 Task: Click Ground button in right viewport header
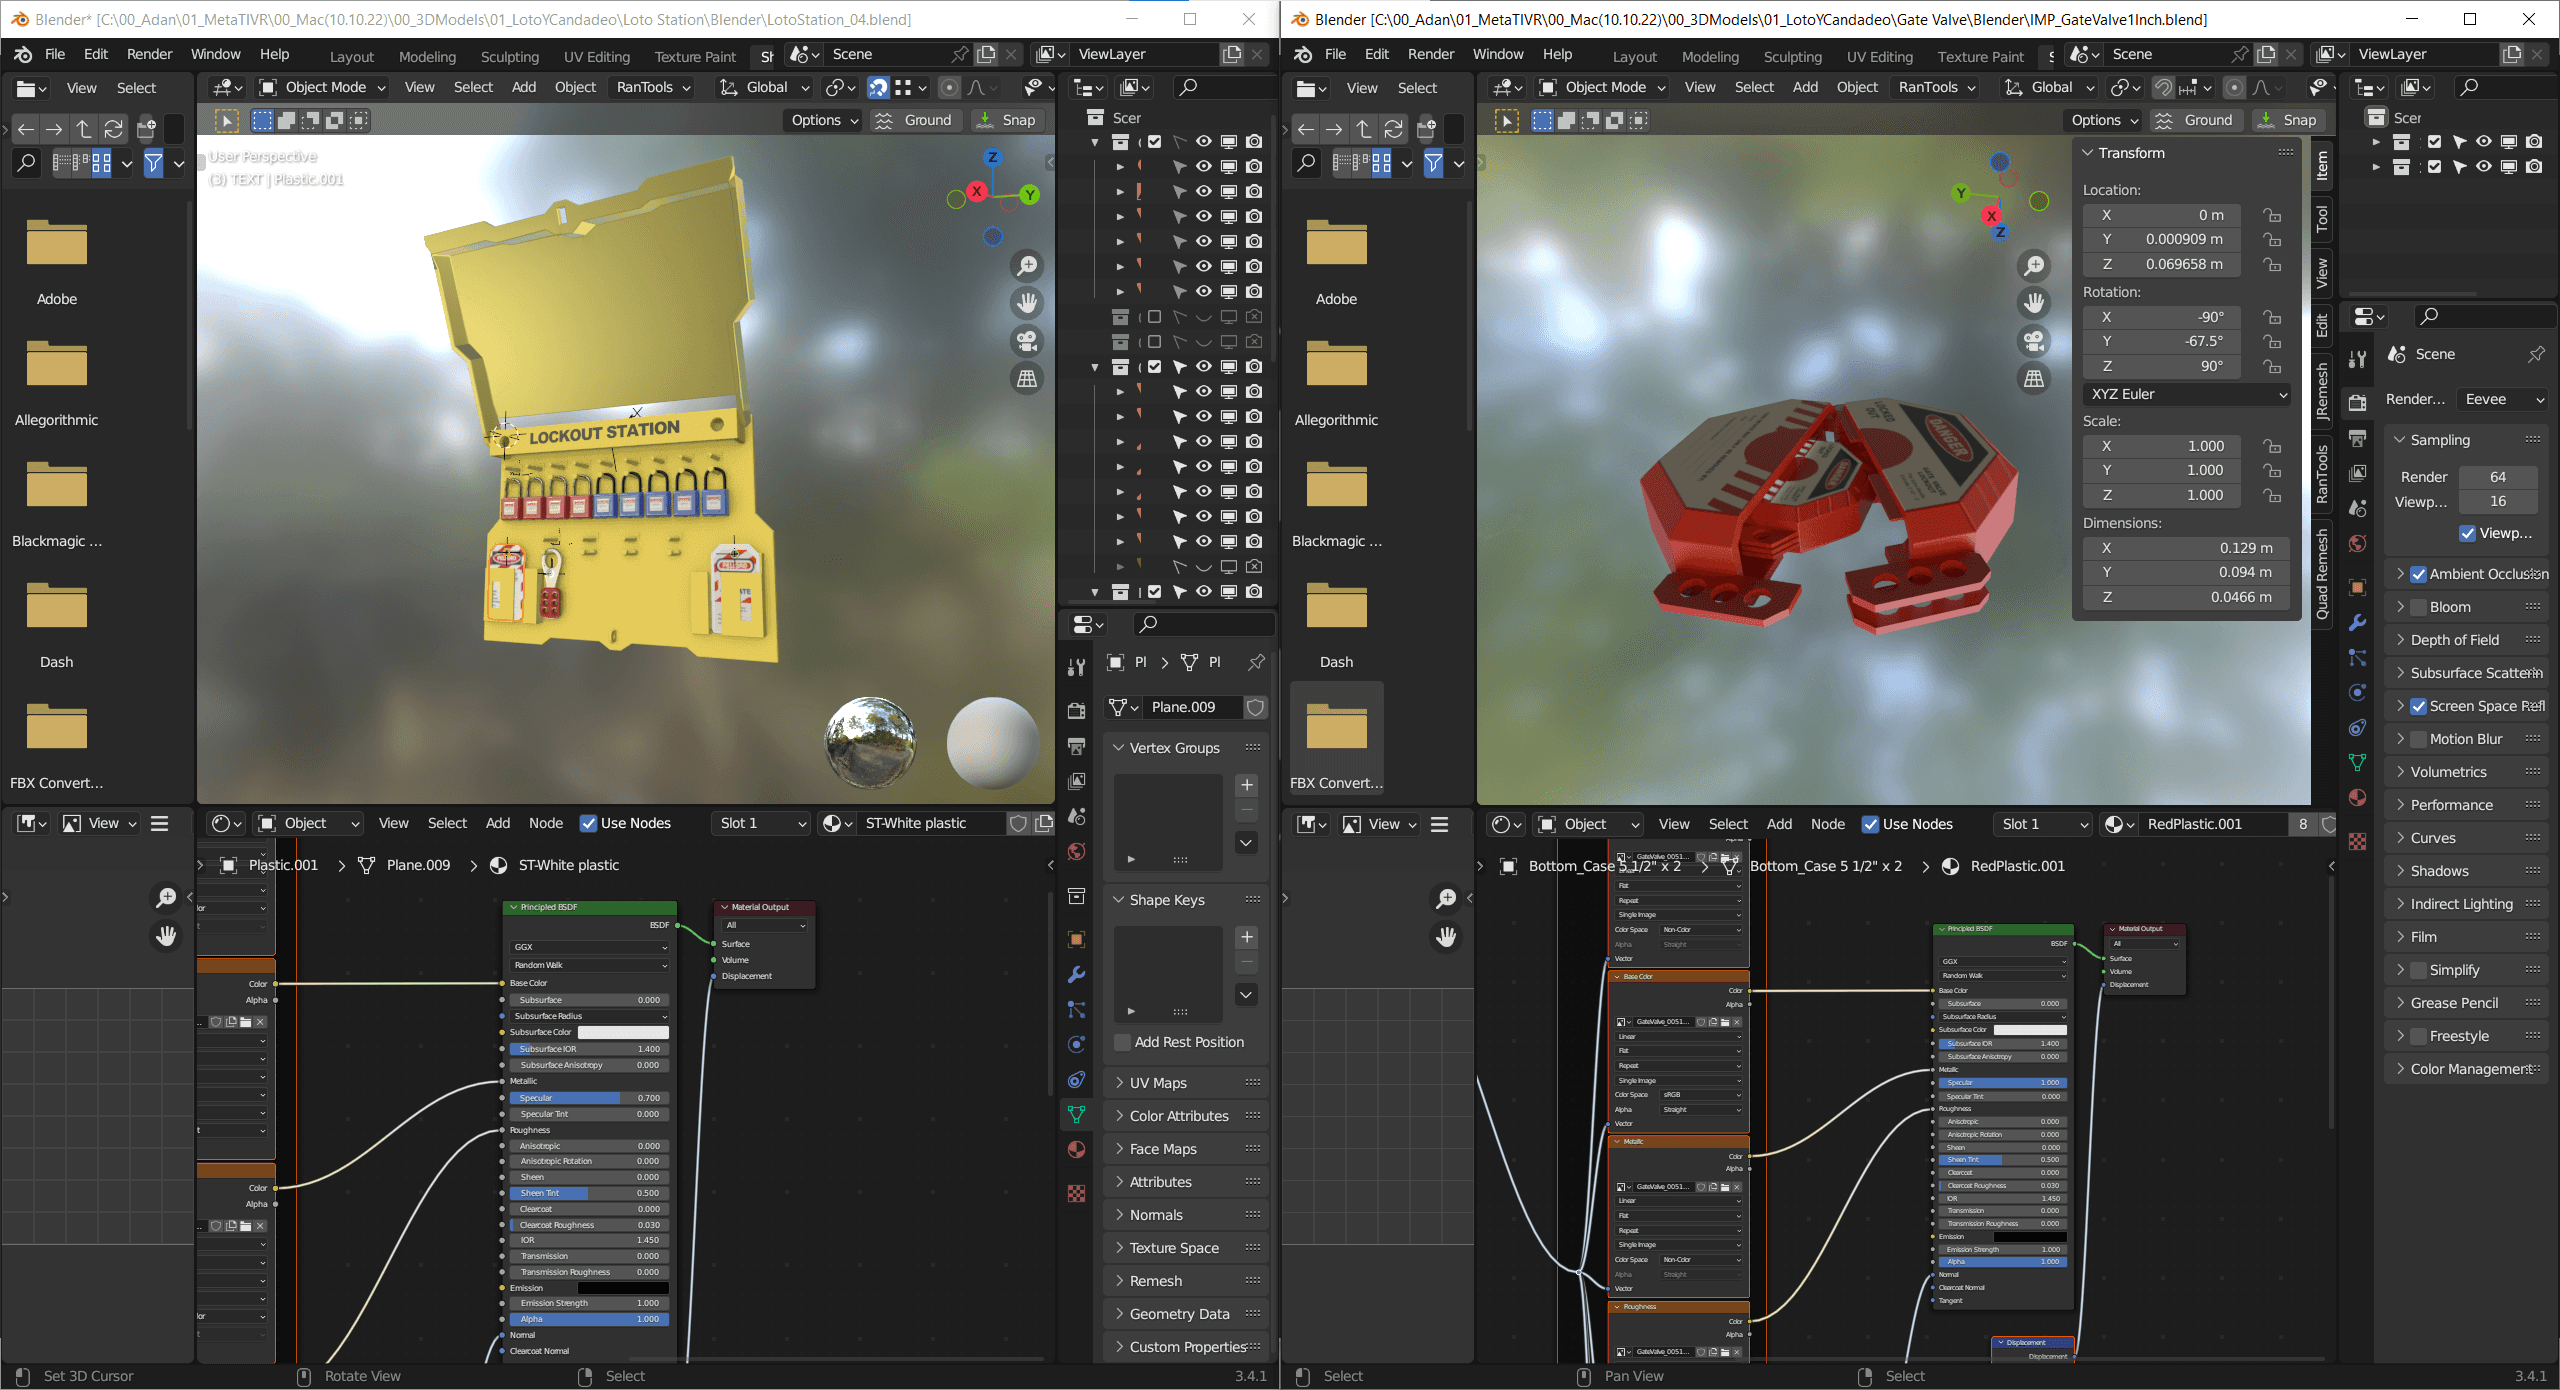click(x=2197, y=120)
